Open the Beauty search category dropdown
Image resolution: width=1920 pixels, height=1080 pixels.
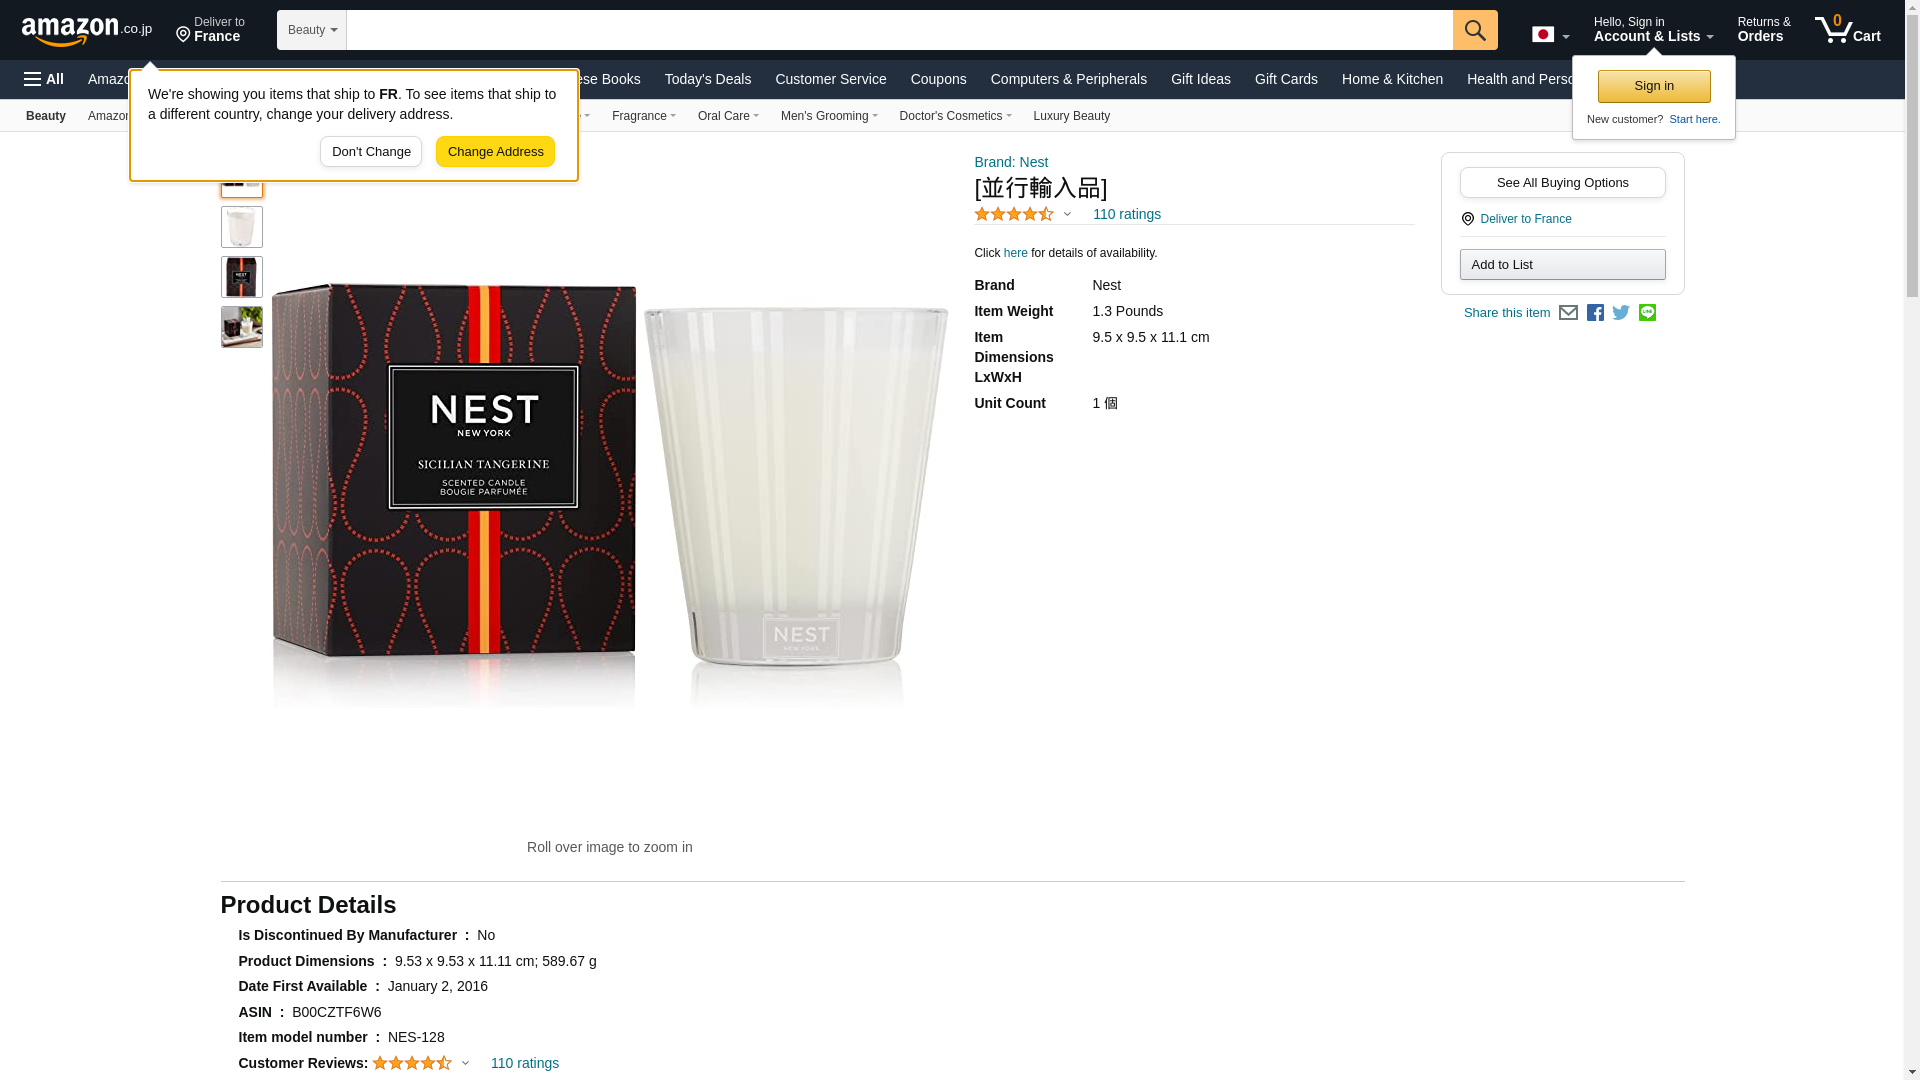click(x=312, y=30)
